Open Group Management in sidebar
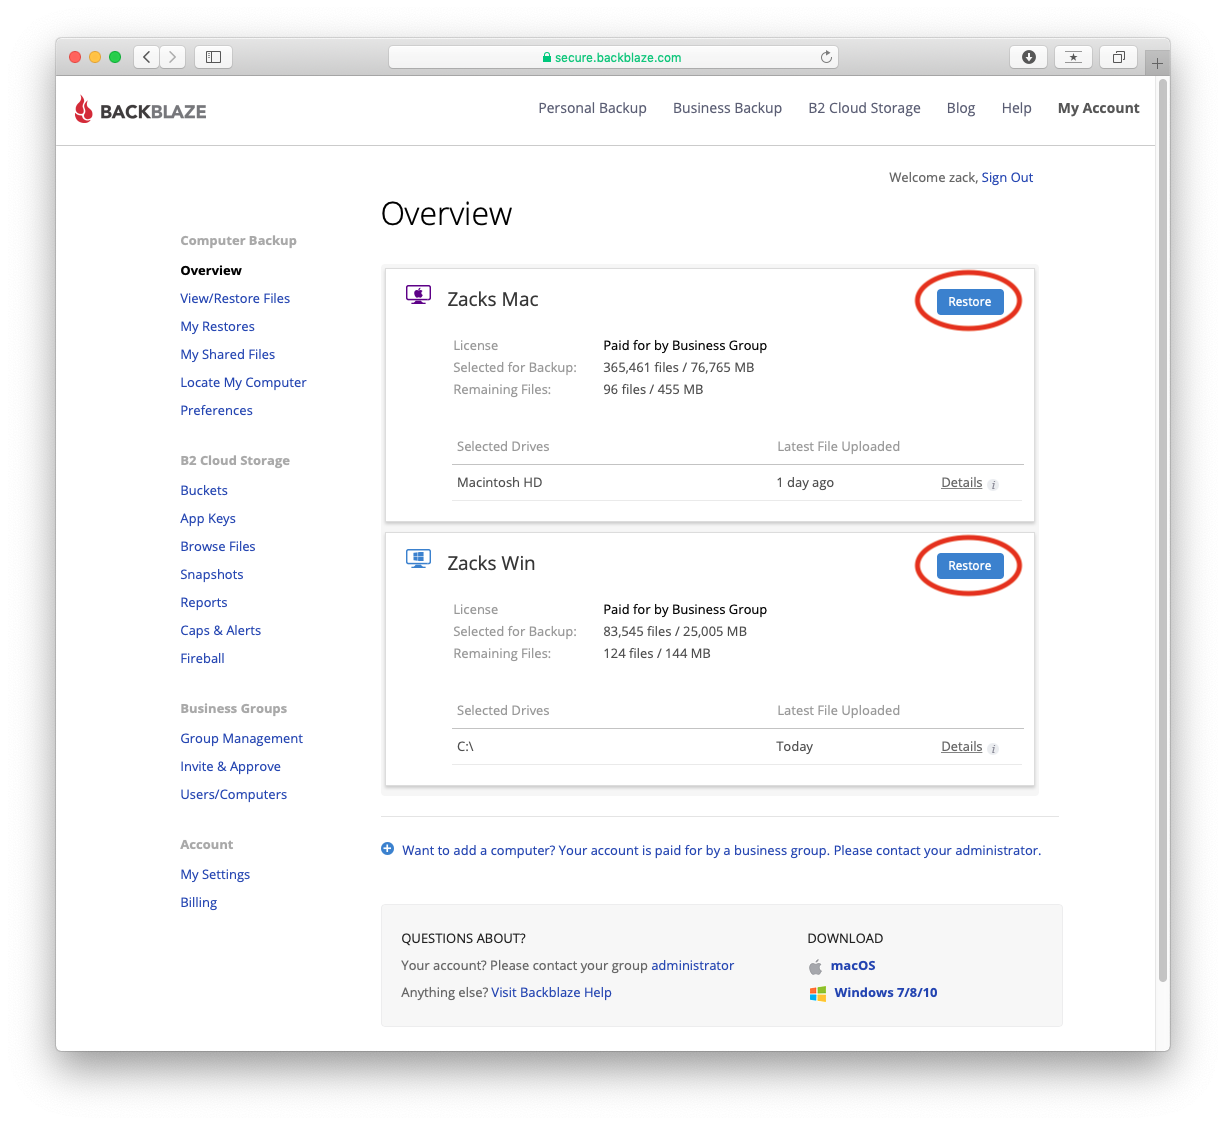This screenshot has width=1226, height=1125. [241, 738]
